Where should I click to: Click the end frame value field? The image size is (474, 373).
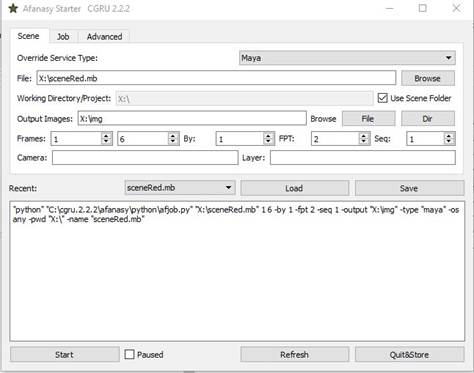point(143,139)
